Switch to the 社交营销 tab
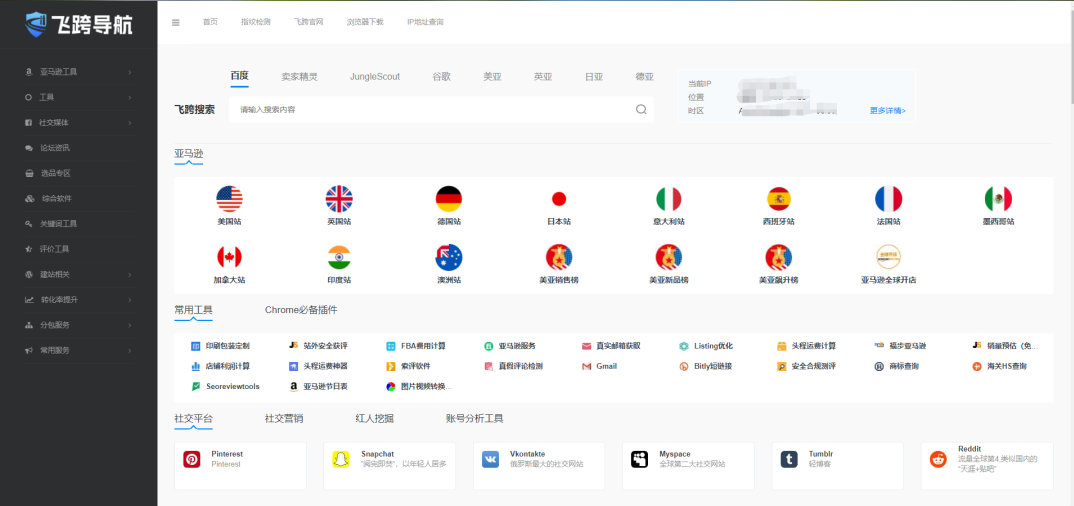Screen dimensions: 1074x506 click(x=284, y=418)
